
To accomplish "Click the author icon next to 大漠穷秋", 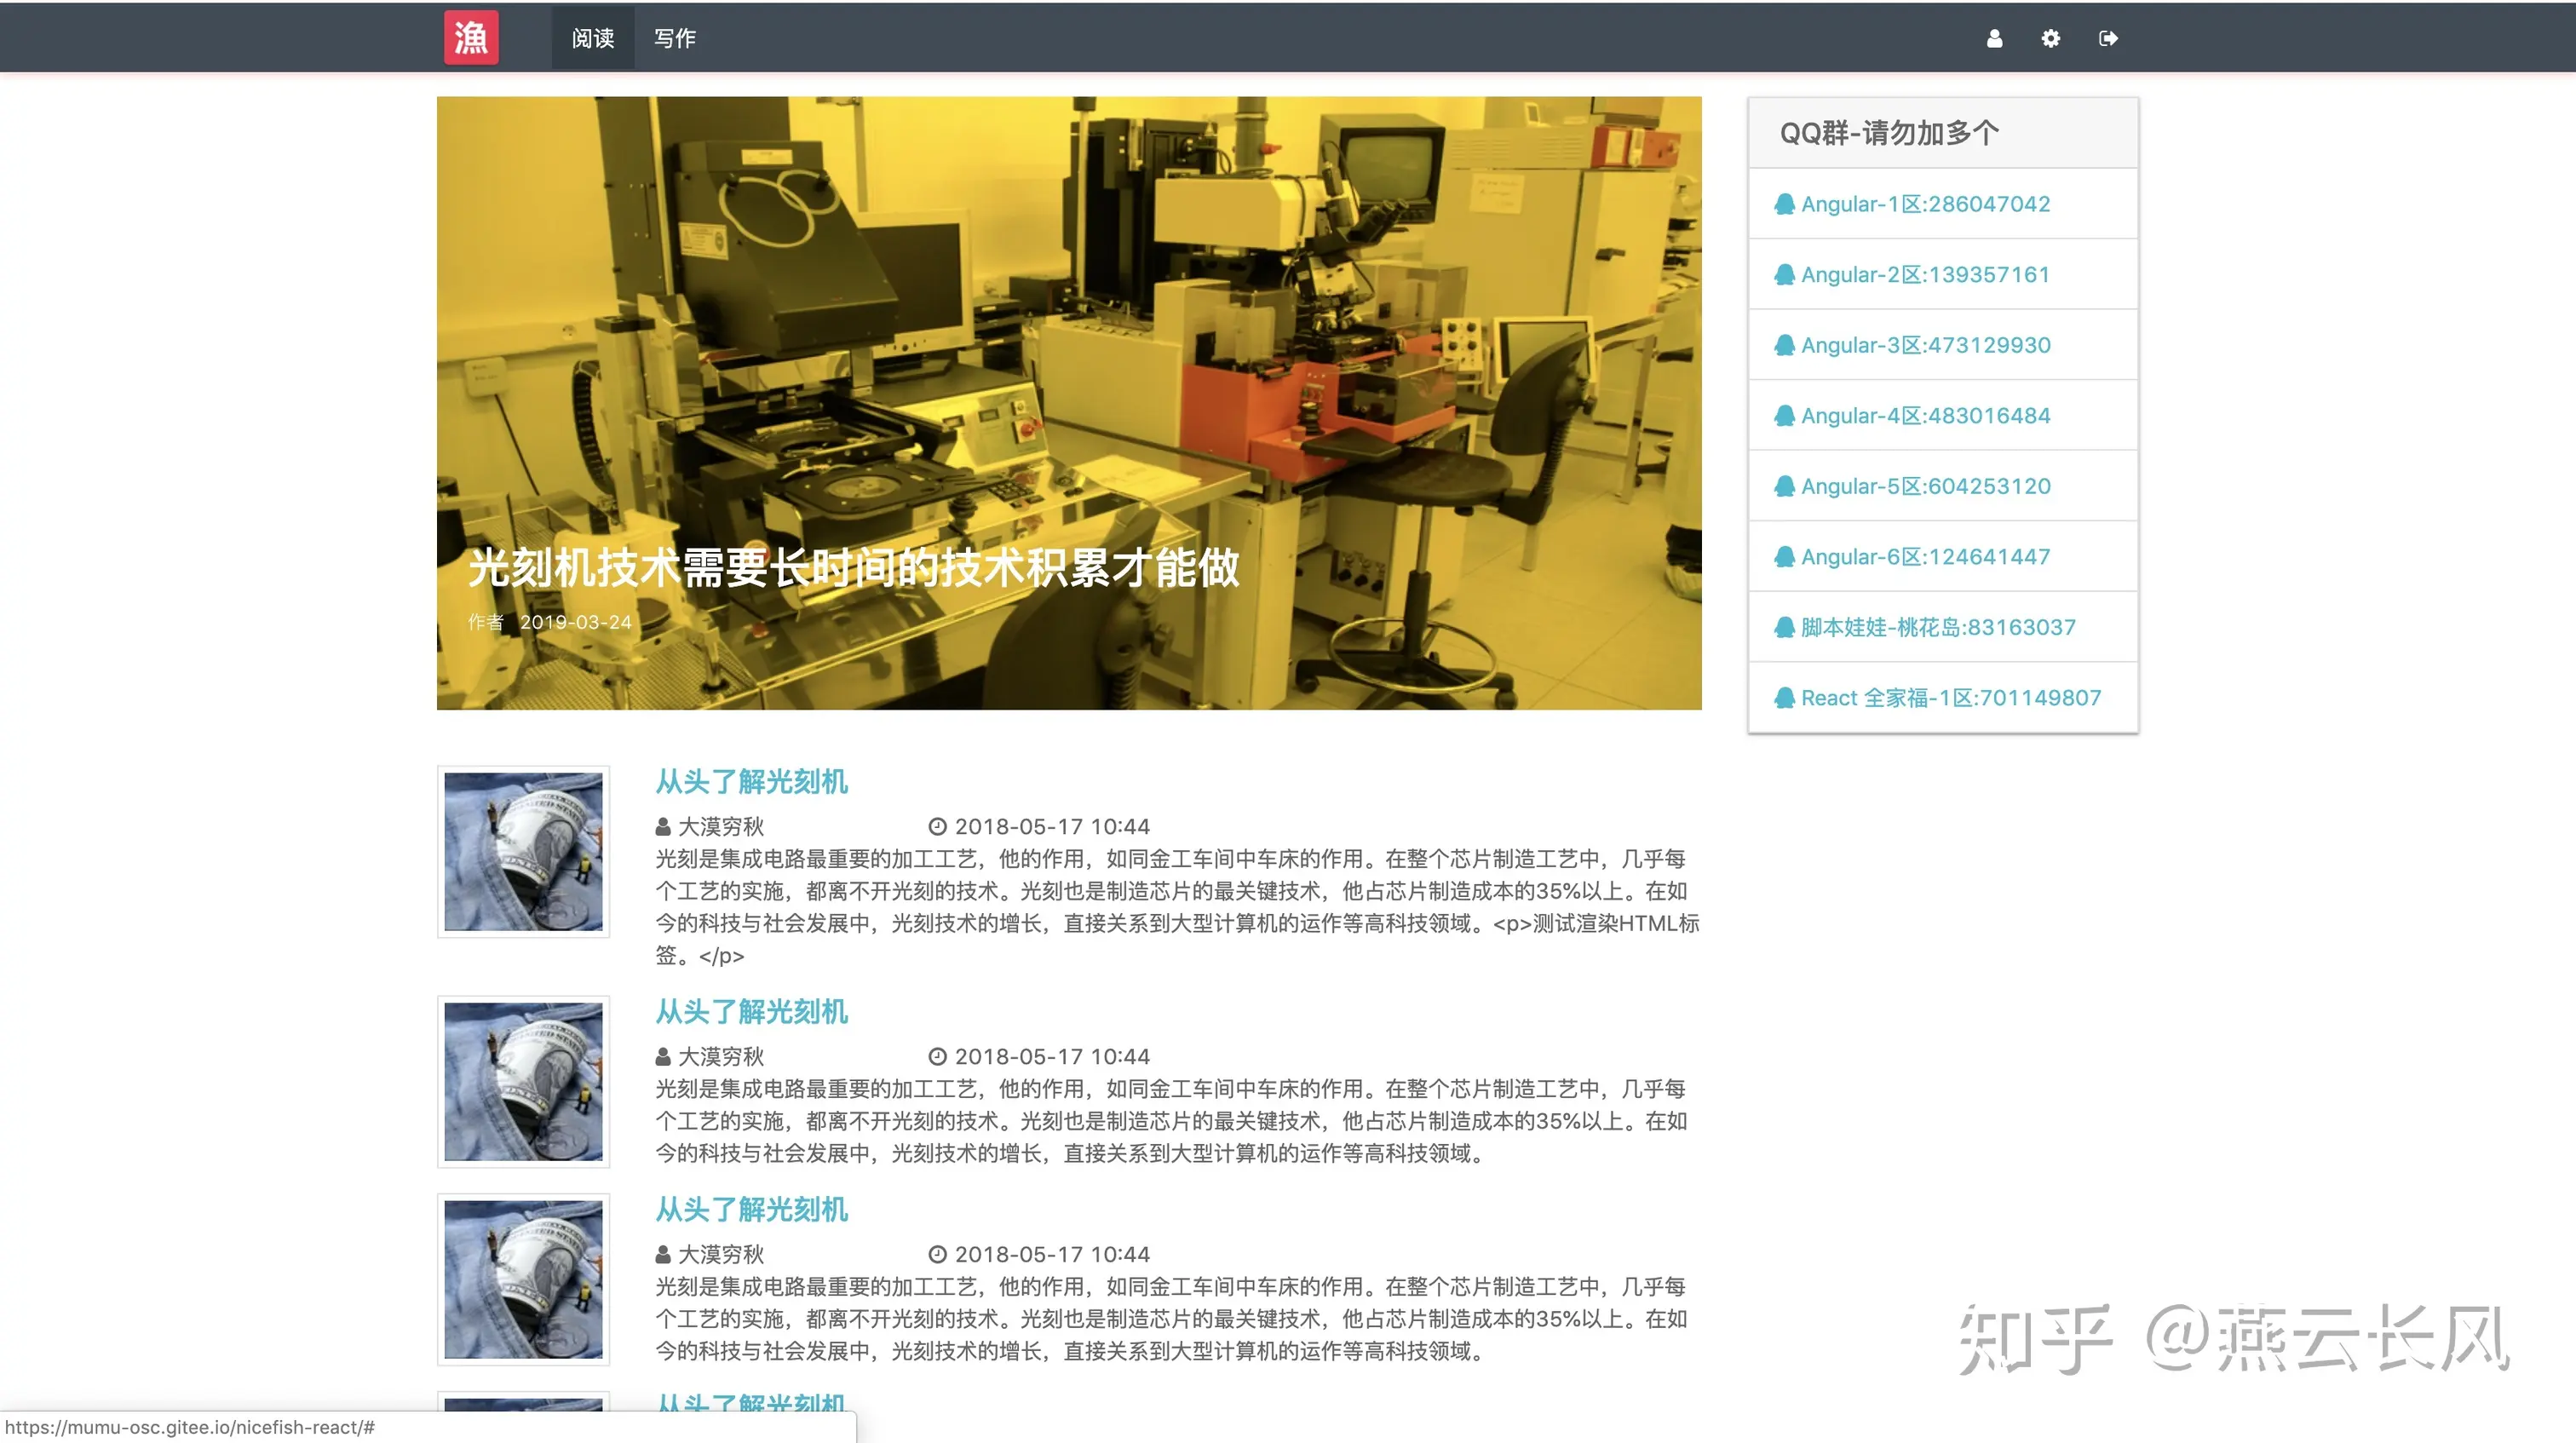I will pos(662,826).
